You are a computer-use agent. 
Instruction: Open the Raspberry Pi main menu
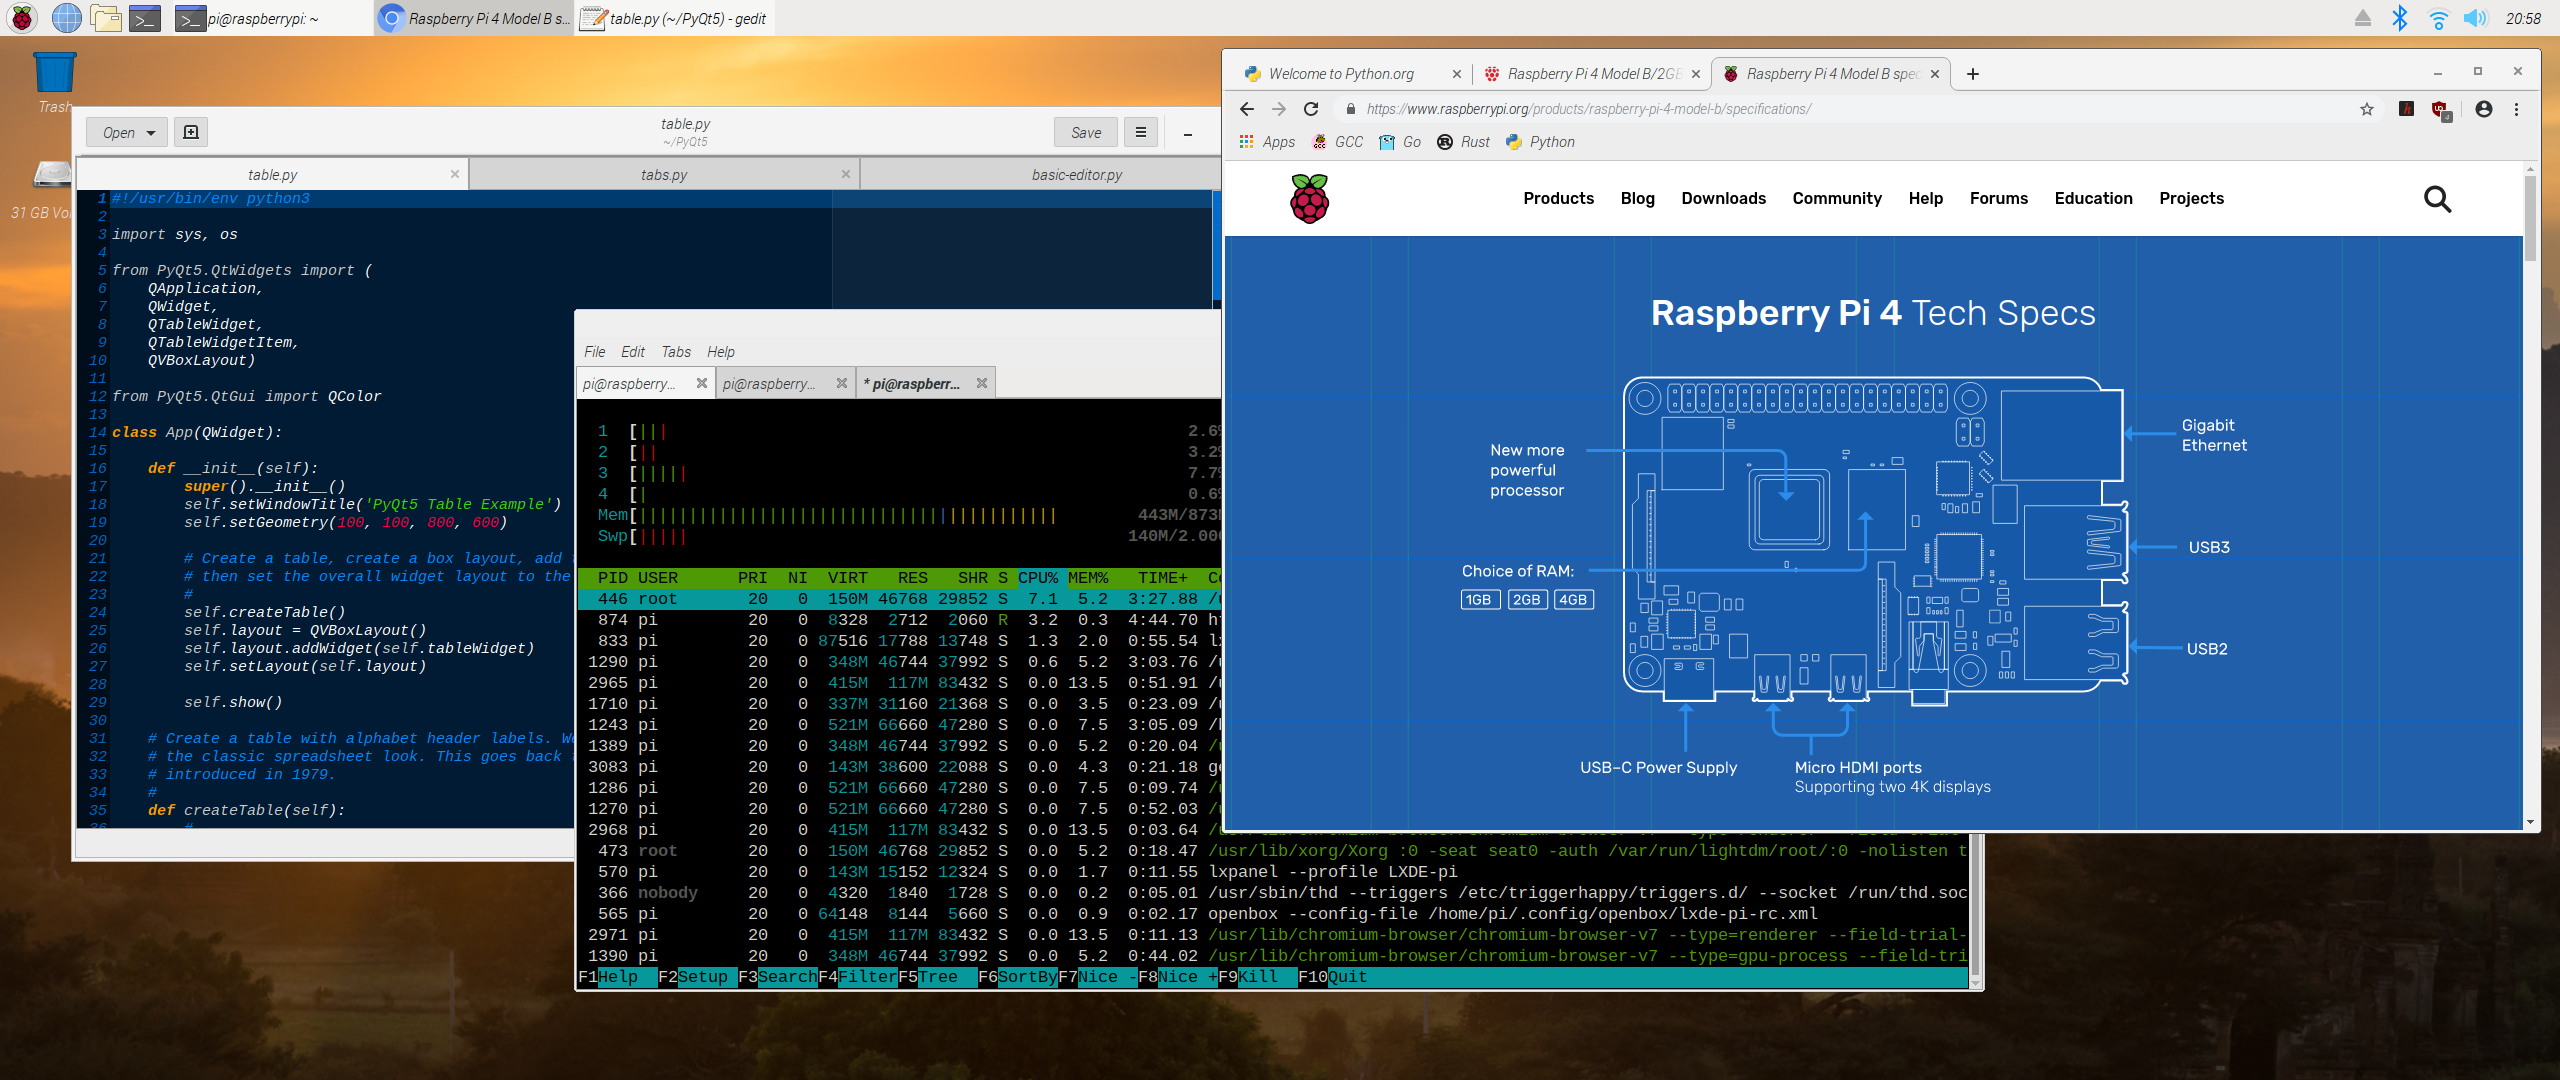coord(22,17)
